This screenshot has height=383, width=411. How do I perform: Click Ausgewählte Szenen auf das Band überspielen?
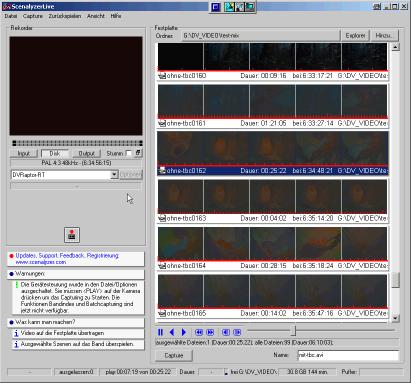(77, 344)
